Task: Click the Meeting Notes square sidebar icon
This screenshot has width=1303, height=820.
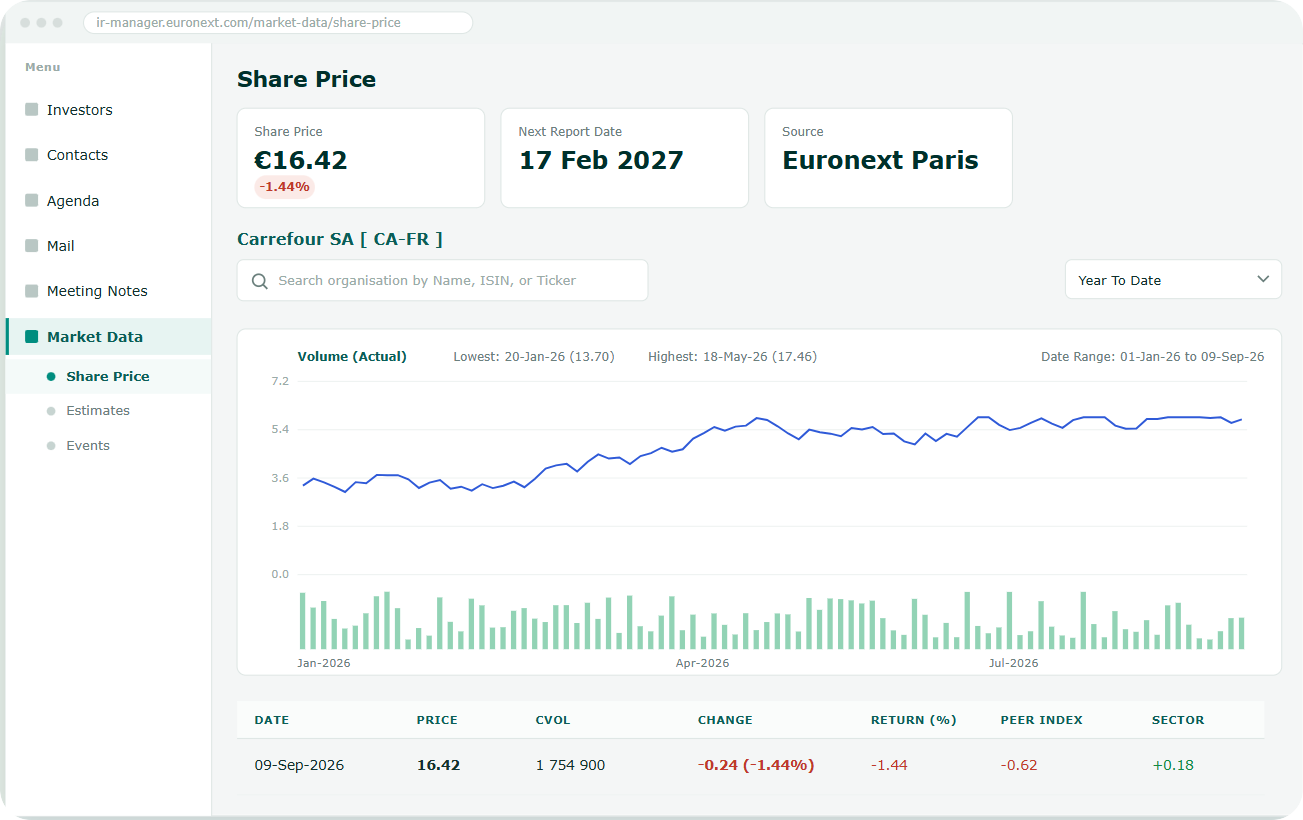Action: (x=32, y=291)
